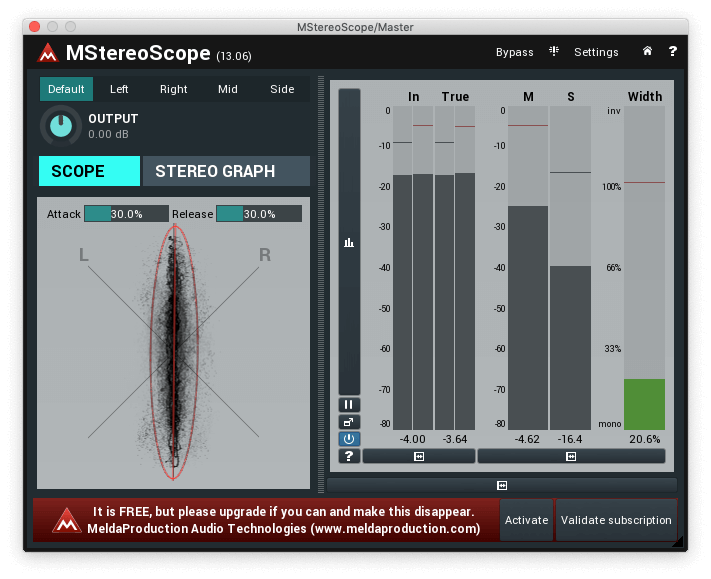Click the MeldaProduction logo in header
This screenshot has height=579, width=711.
(48, 53)
